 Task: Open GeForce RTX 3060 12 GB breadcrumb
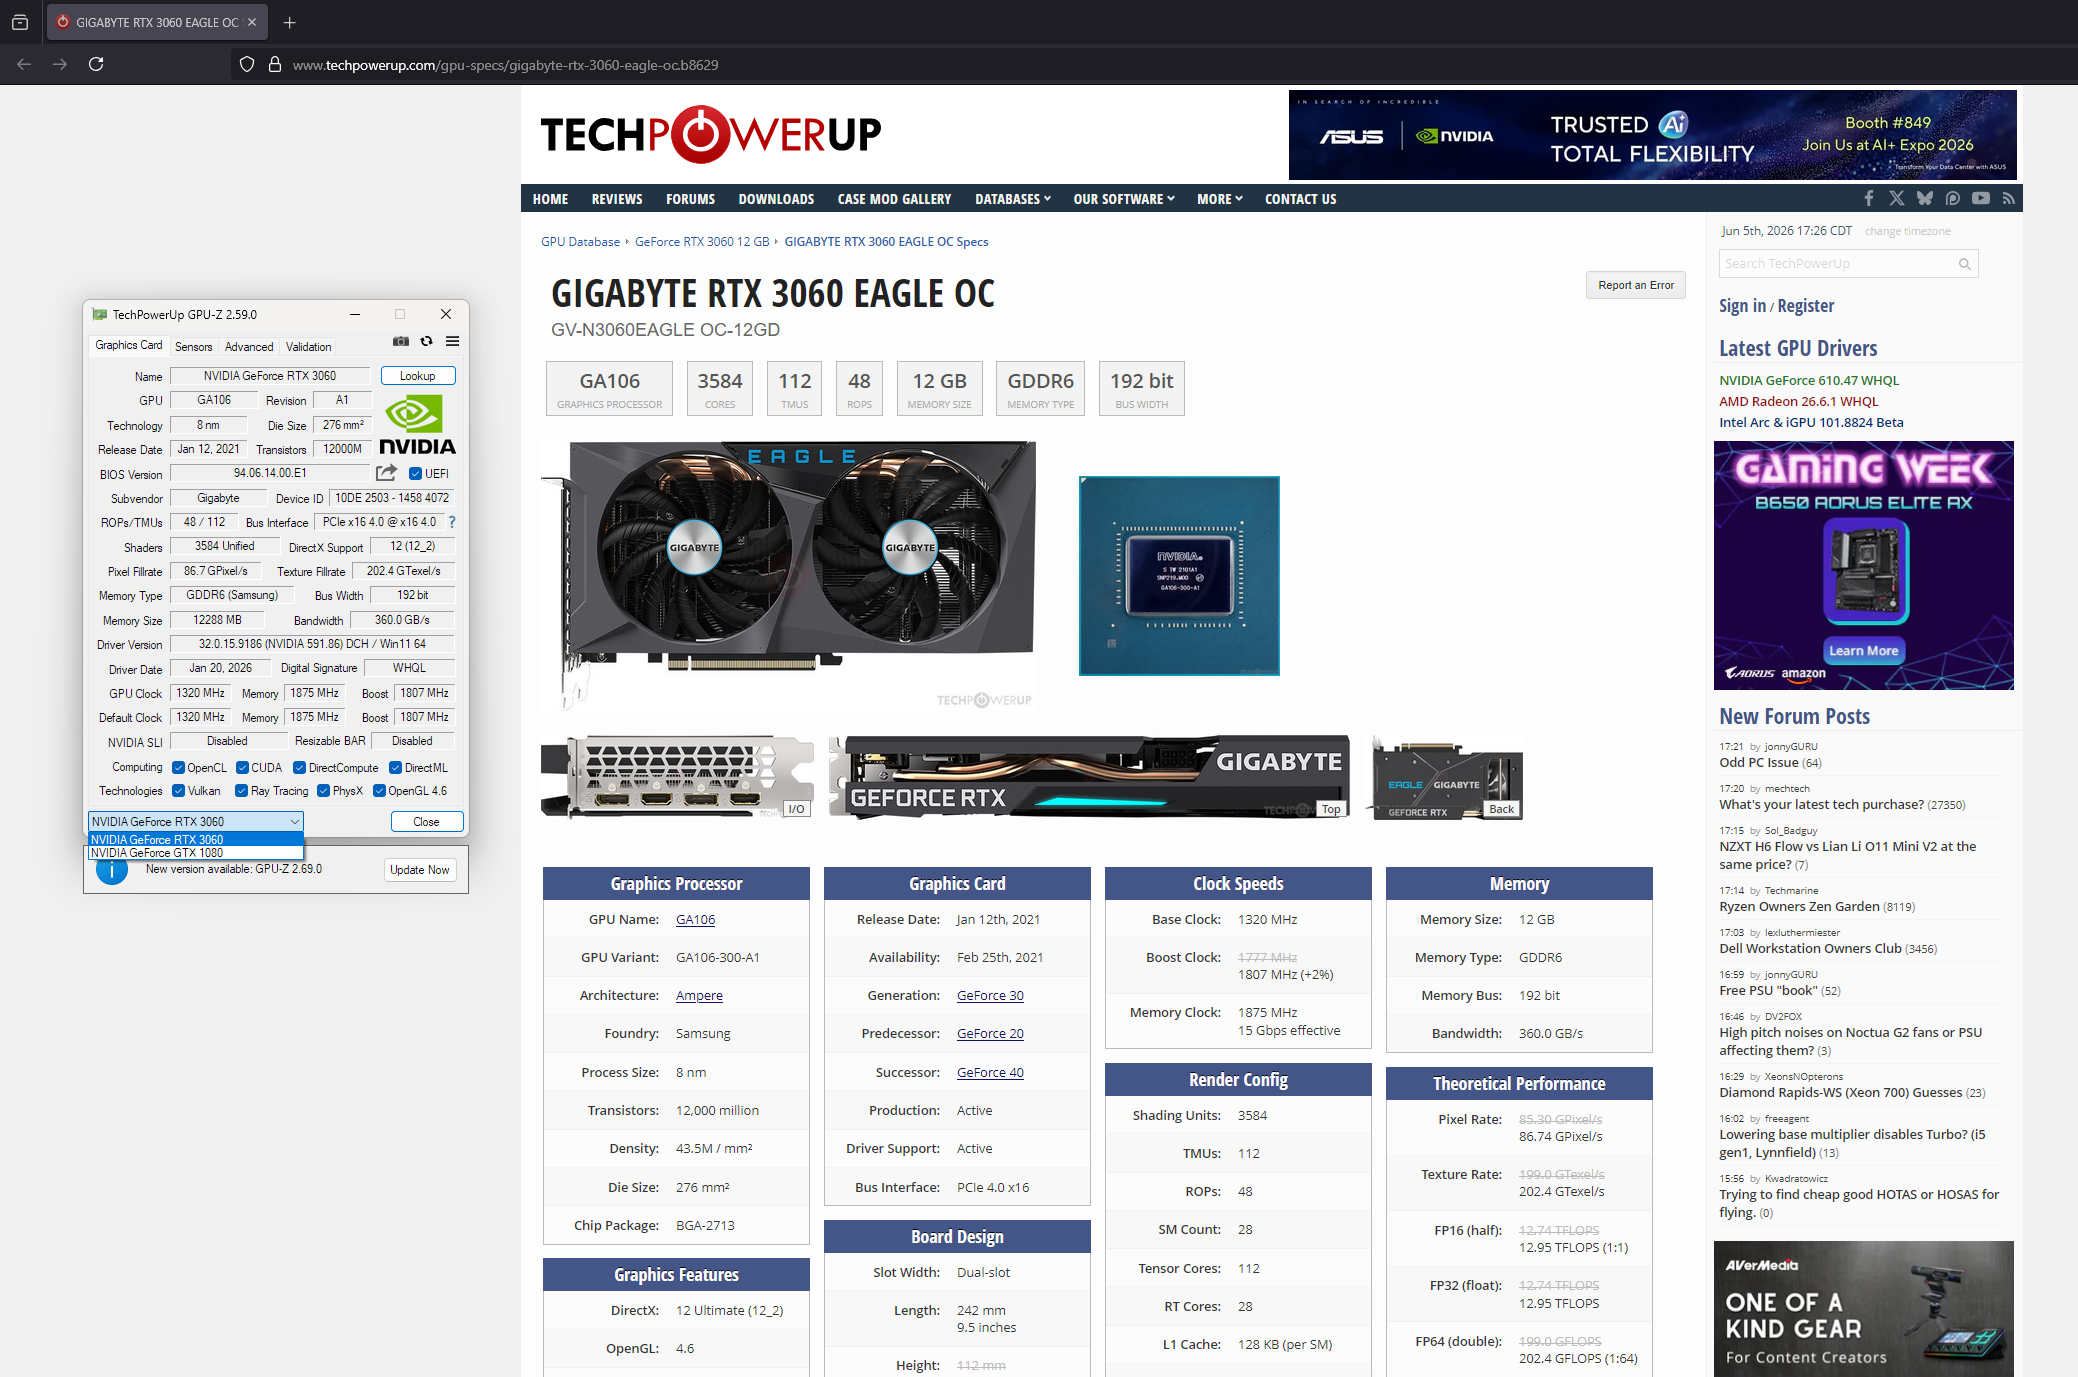coord(702,242)
